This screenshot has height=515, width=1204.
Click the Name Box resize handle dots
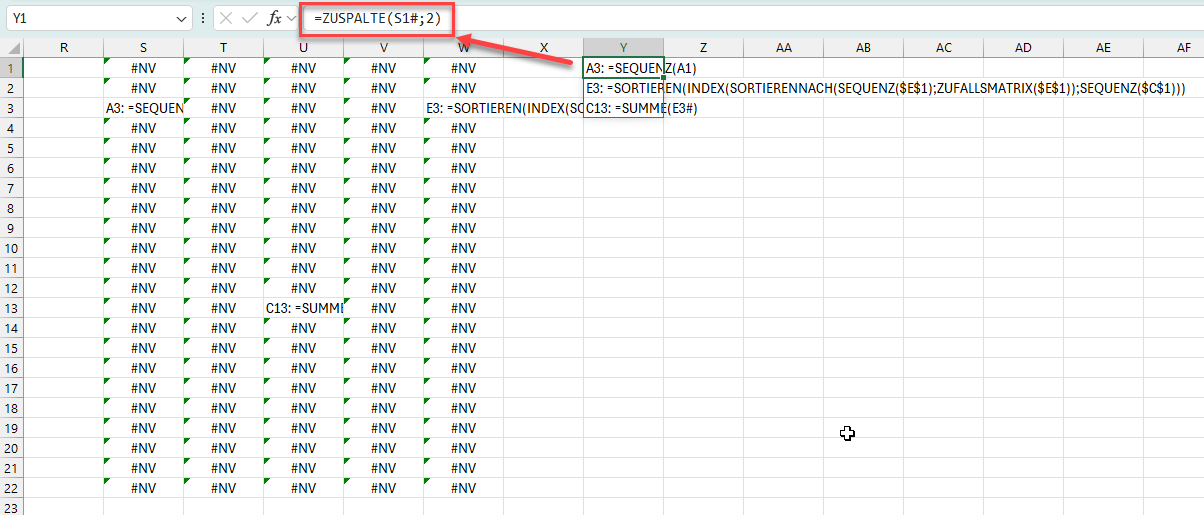pos(203,18)
